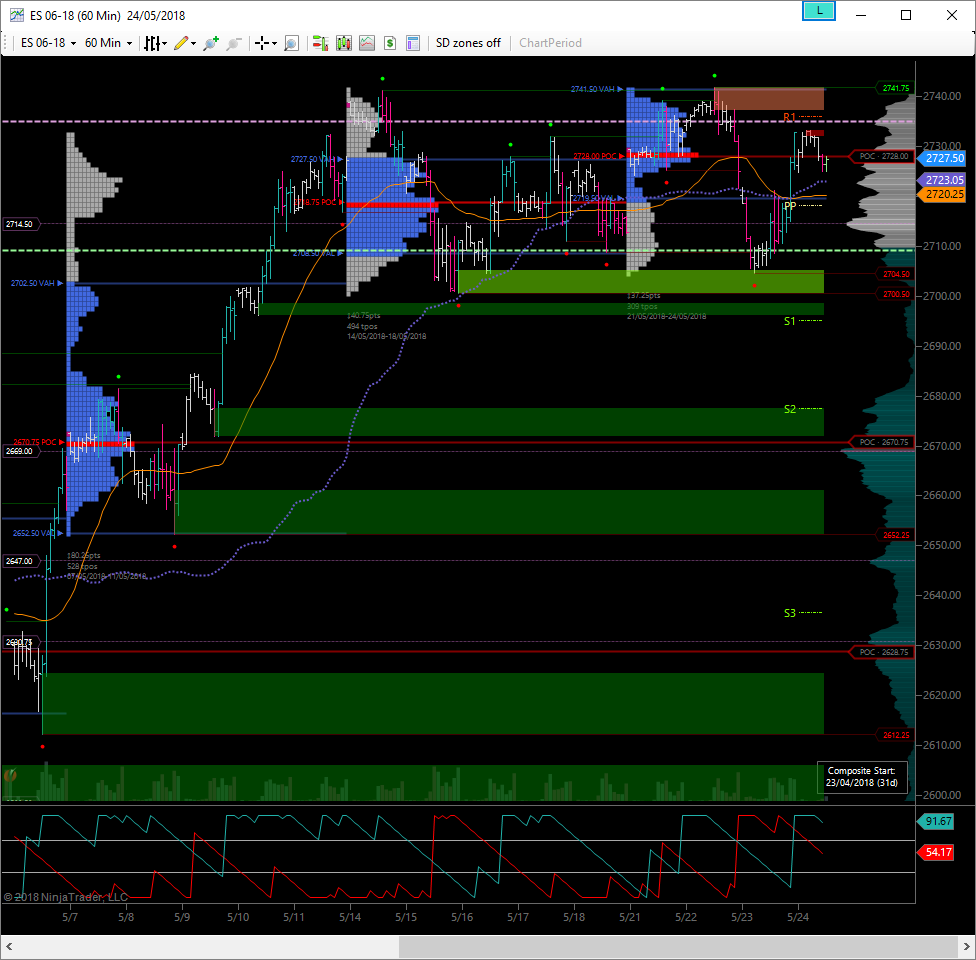Open Chart Trader icon with red green bars
The width and height of the screenshot is (976, 960).
pyautogui.click(x=320, y=43)
